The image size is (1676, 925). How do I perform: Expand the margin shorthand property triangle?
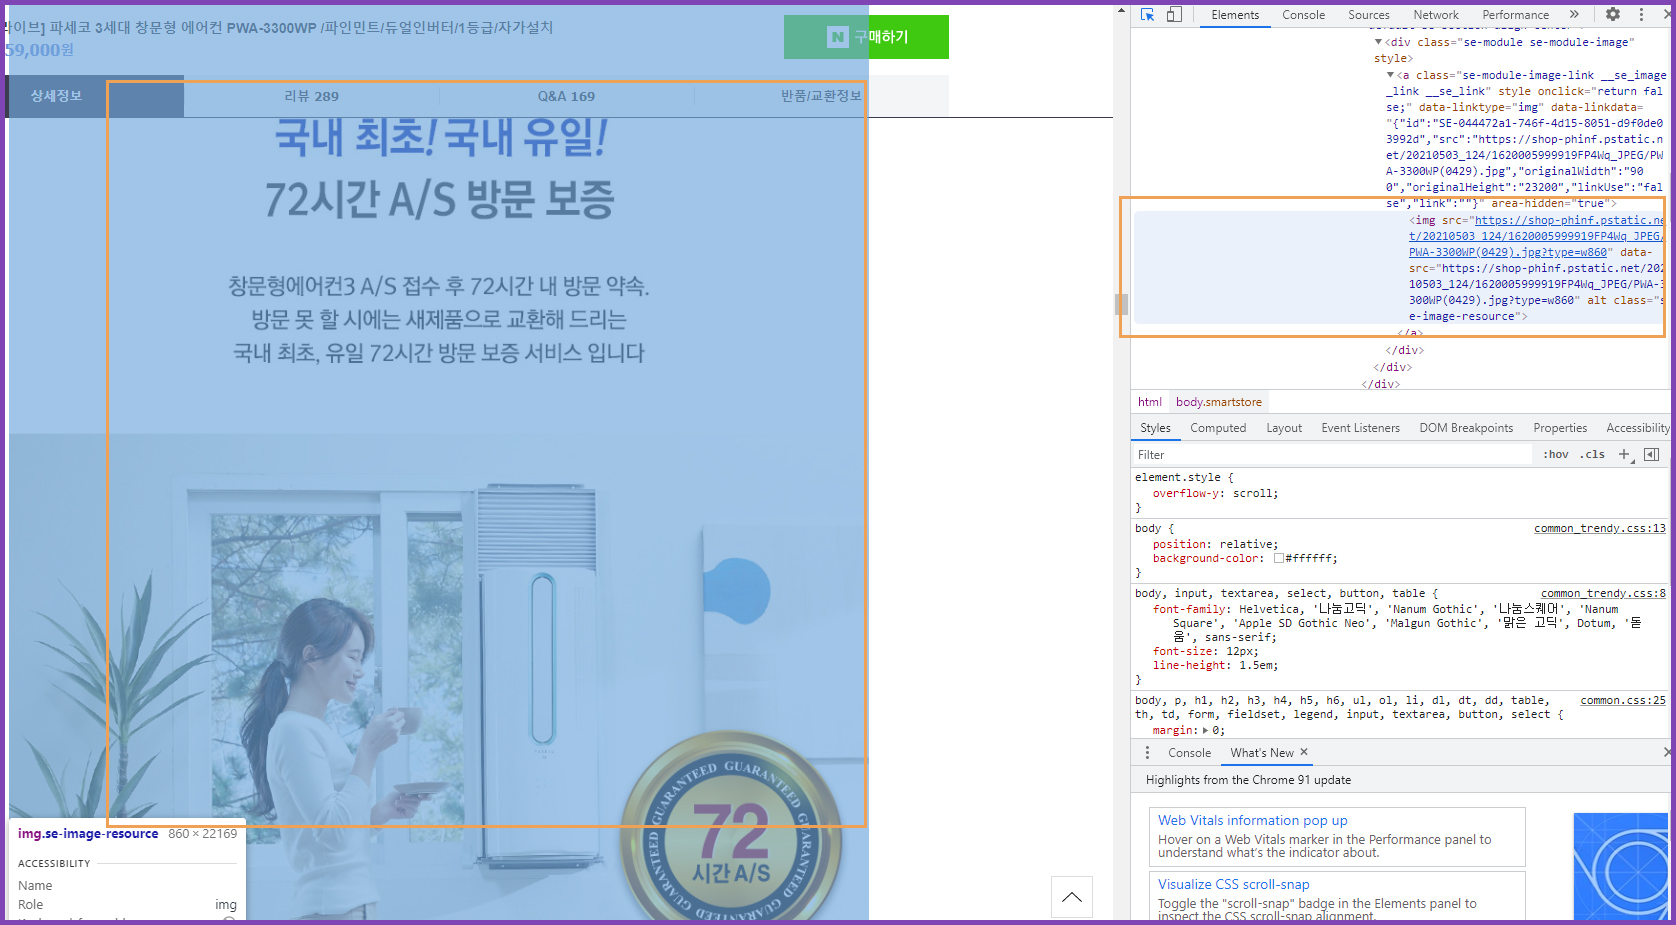[x=1206, y=730]
